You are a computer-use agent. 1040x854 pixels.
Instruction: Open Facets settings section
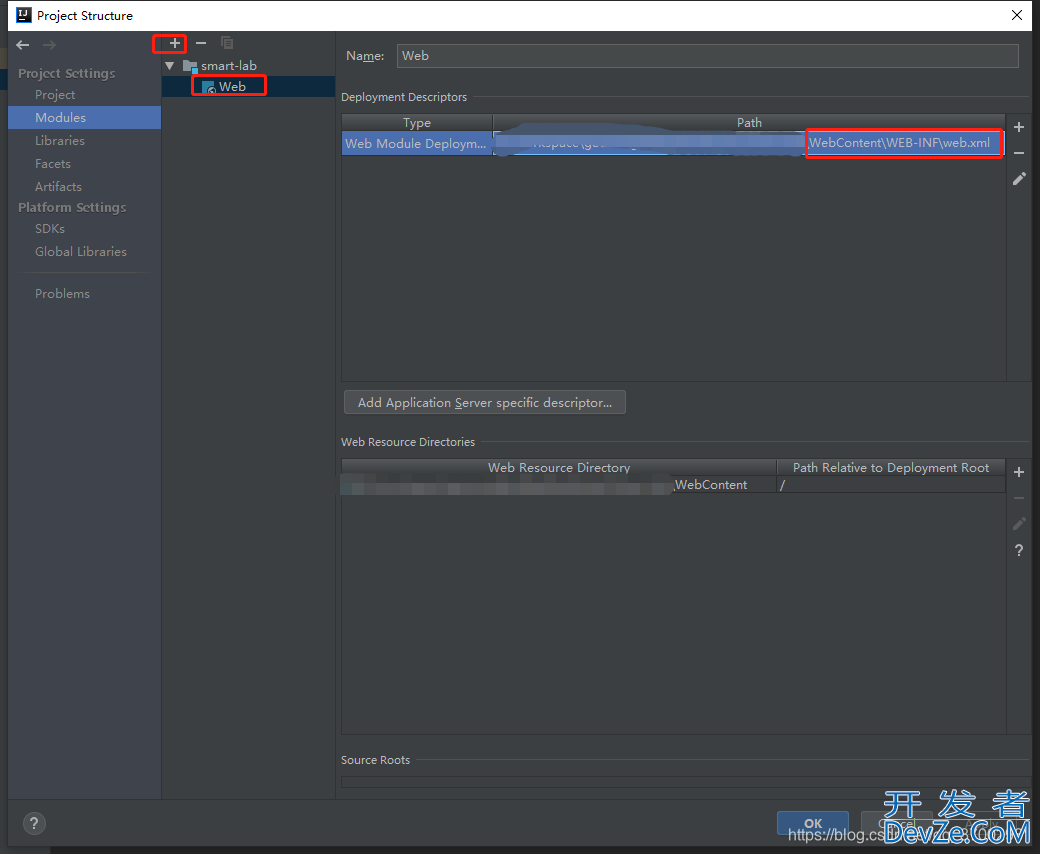(52, 164)
